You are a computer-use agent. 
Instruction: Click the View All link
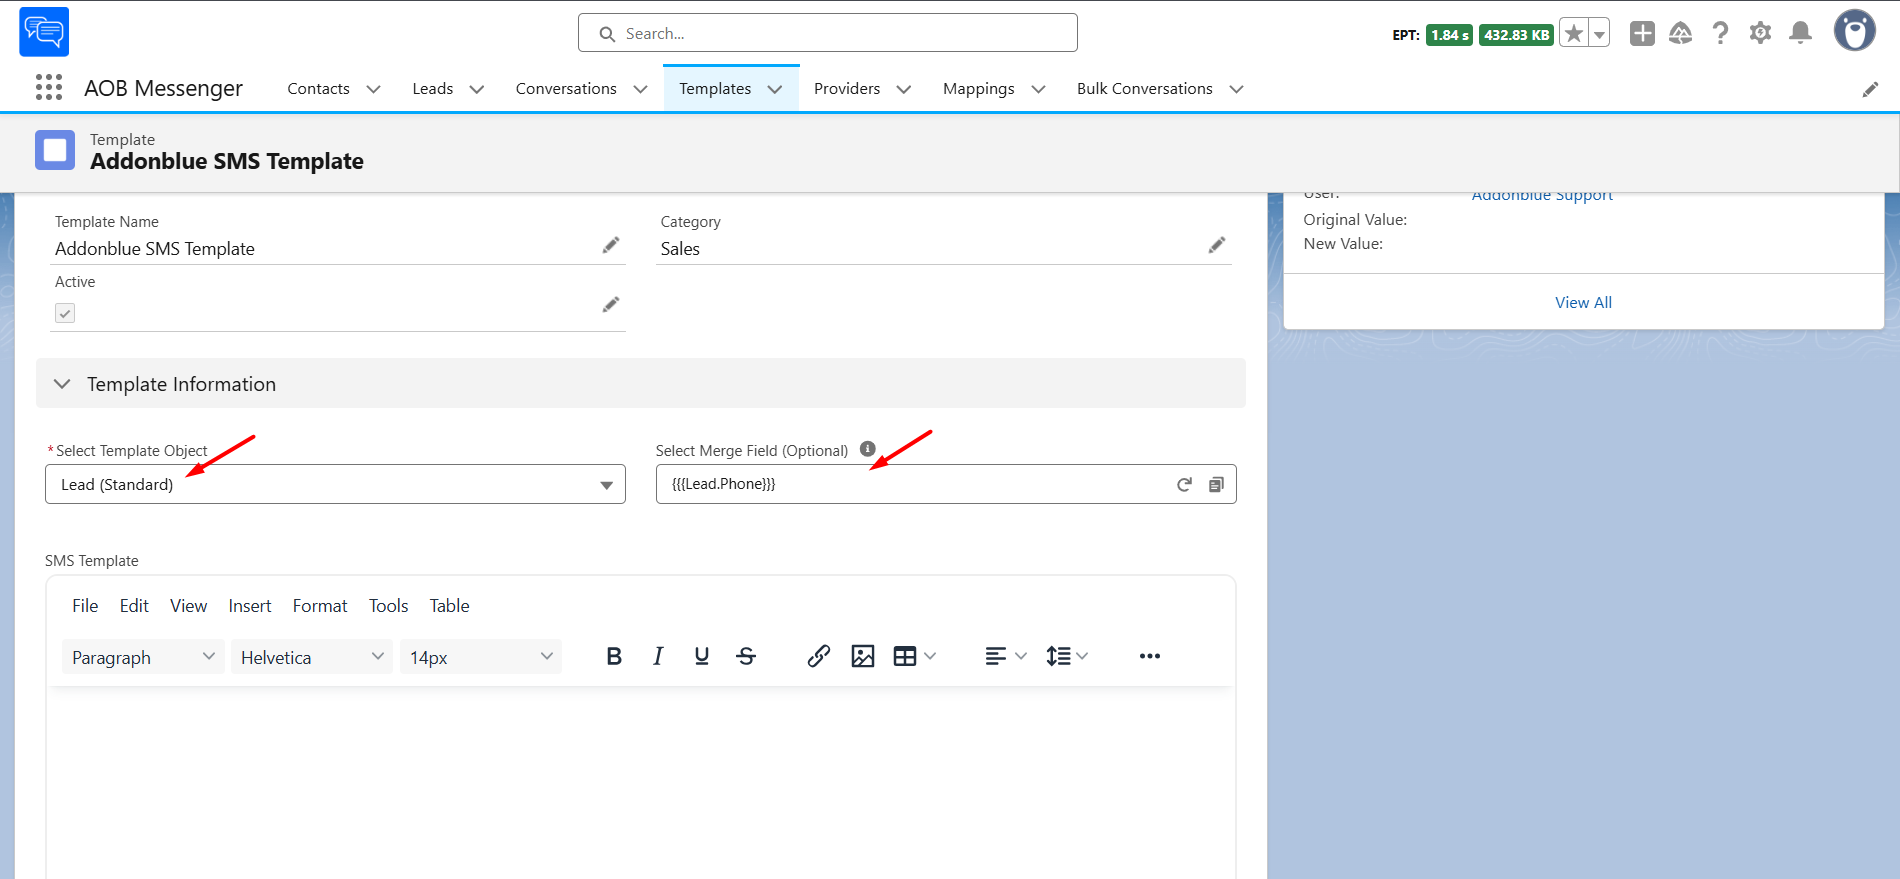(1583, 302)
